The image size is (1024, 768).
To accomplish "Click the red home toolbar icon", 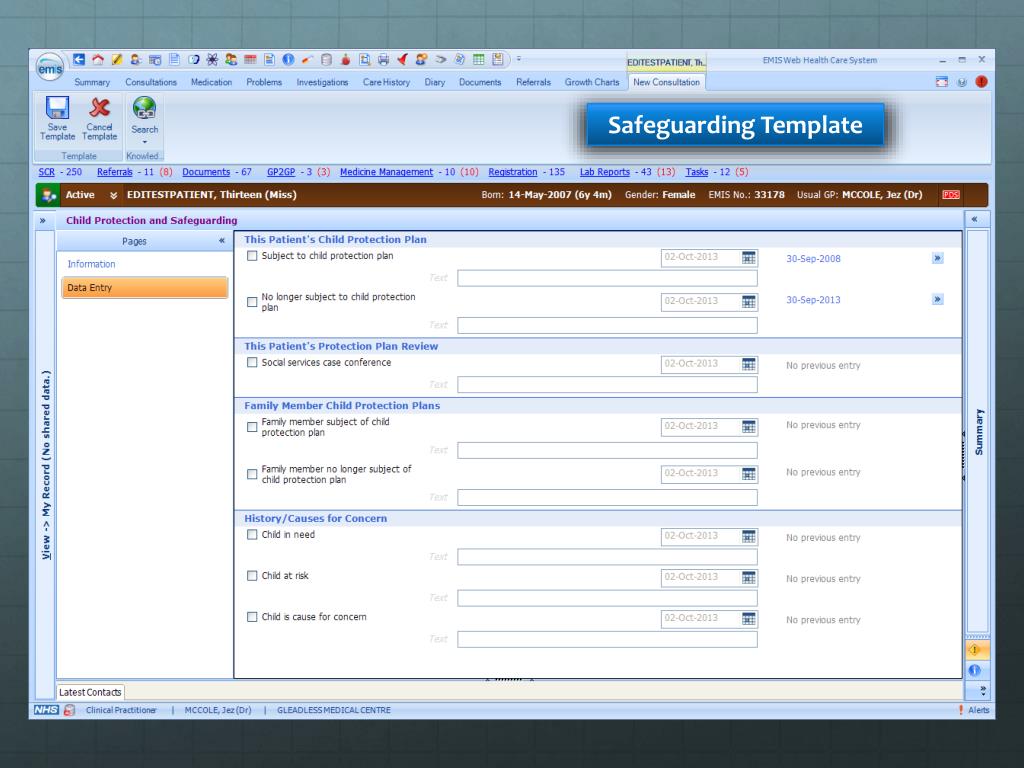I will tap(98, 59).
